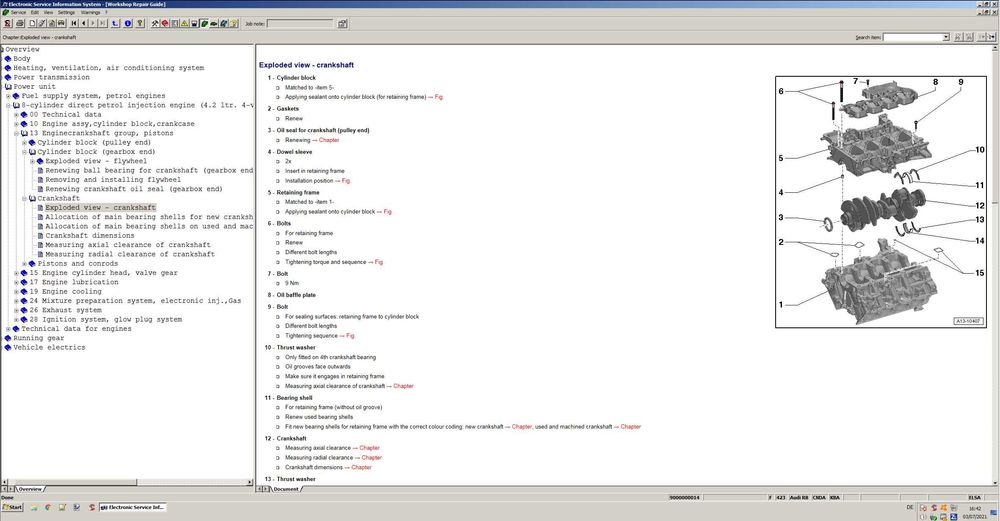
Task: Click the book icon beside Body
Action: click(x=8, y=59)
